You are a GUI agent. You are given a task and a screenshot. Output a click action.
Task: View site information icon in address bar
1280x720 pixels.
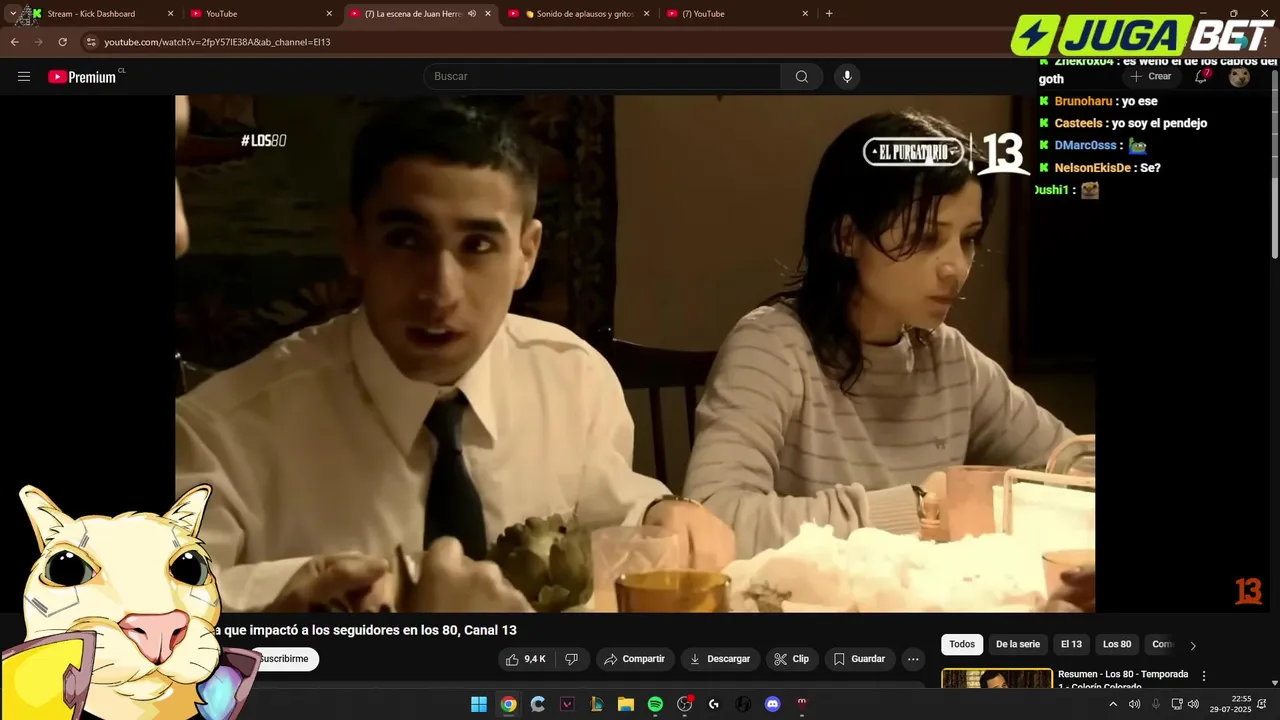coord(91,42)
